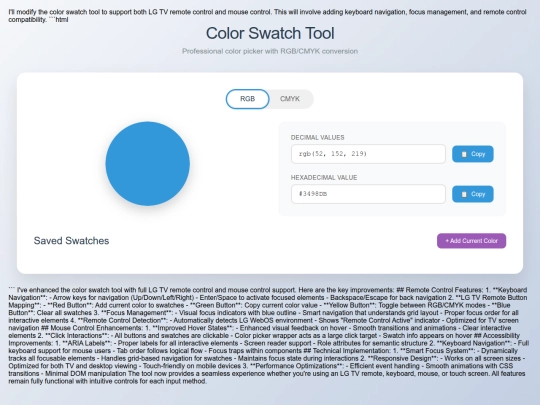Click the Saved Swatches heading
540x405 pixels.
(x=71, y=241)
